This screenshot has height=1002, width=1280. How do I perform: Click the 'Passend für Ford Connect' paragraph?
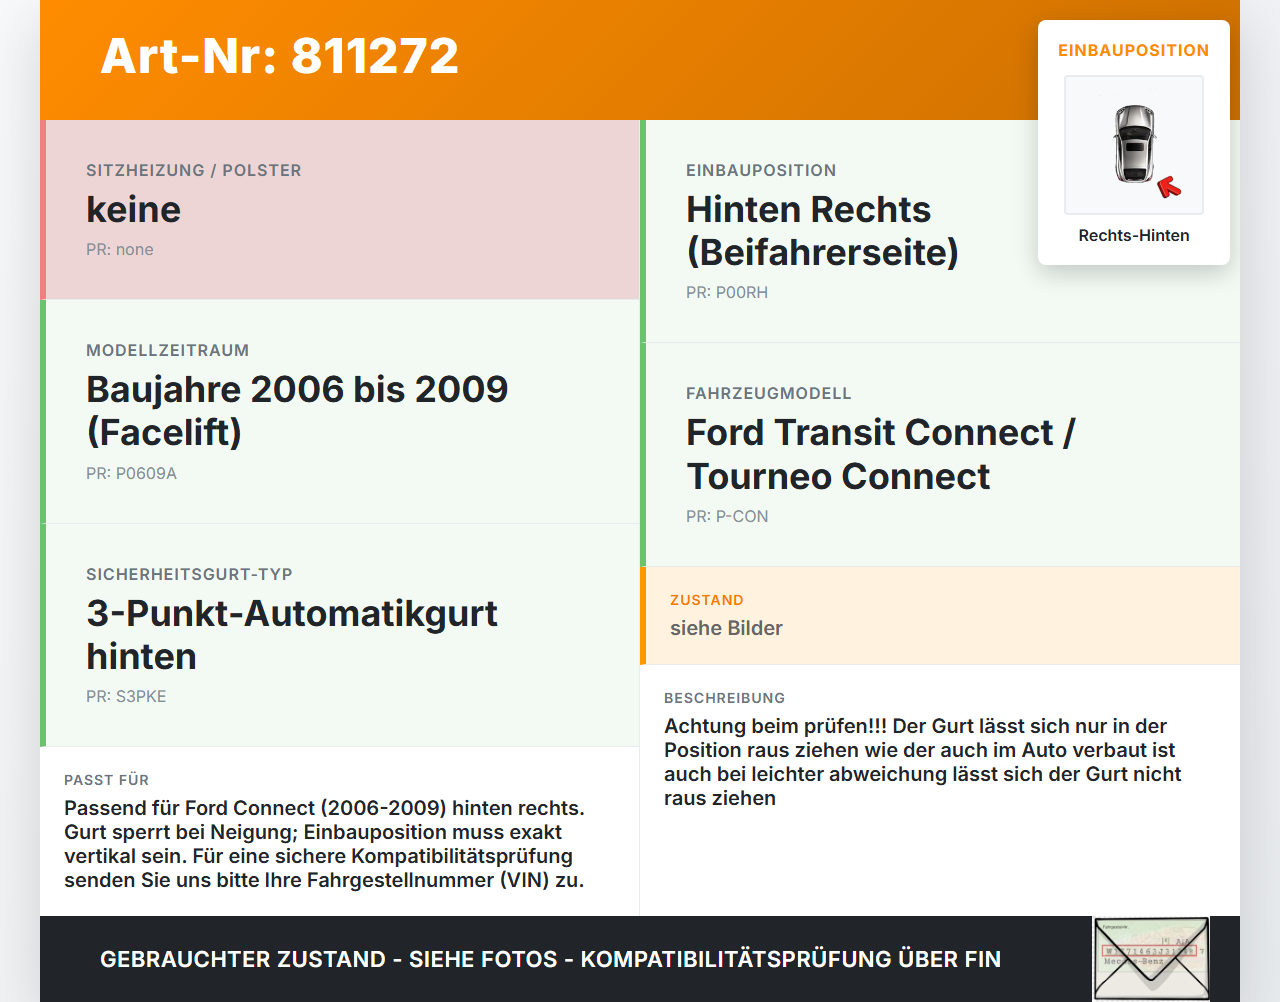click(324, 845)
